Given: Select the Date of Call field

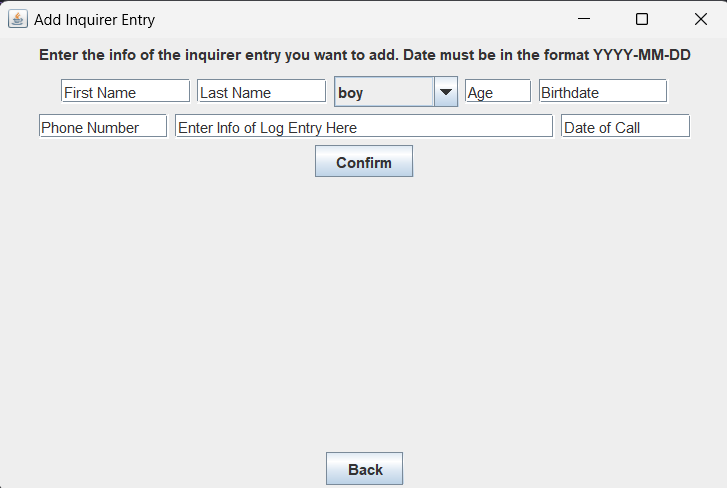Looking at the screenshot, I should pos(625,127).
